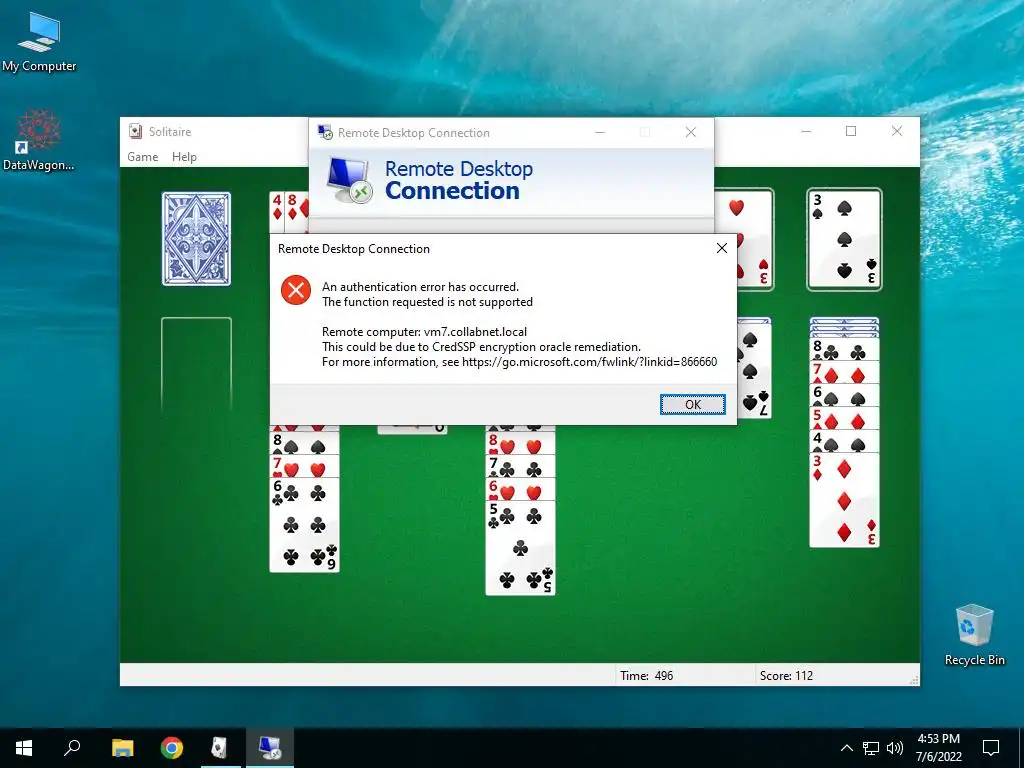Image resolution: width=1024 pixels, height=768 pixels.
Task: Close the authentication error dialog
Action: [x=722, y=248]
